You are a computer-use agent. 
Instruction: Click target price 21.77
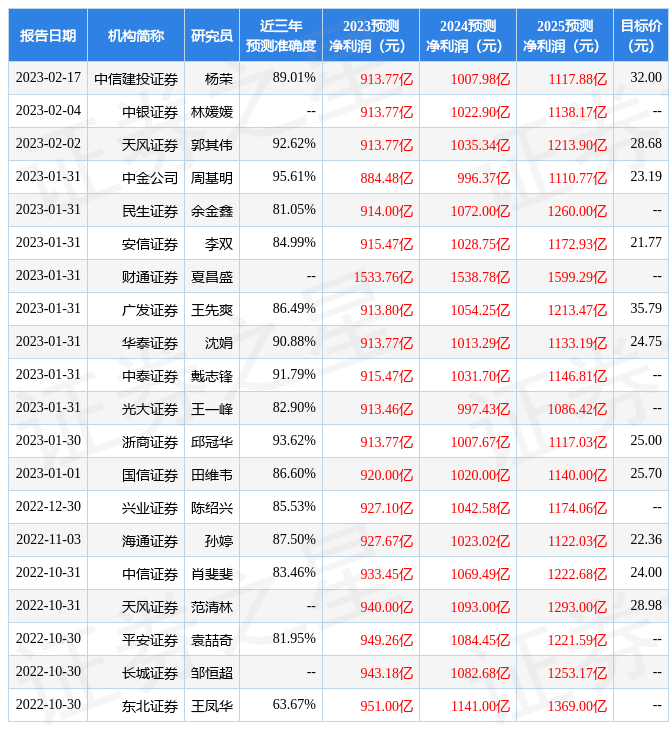[646, 243]
